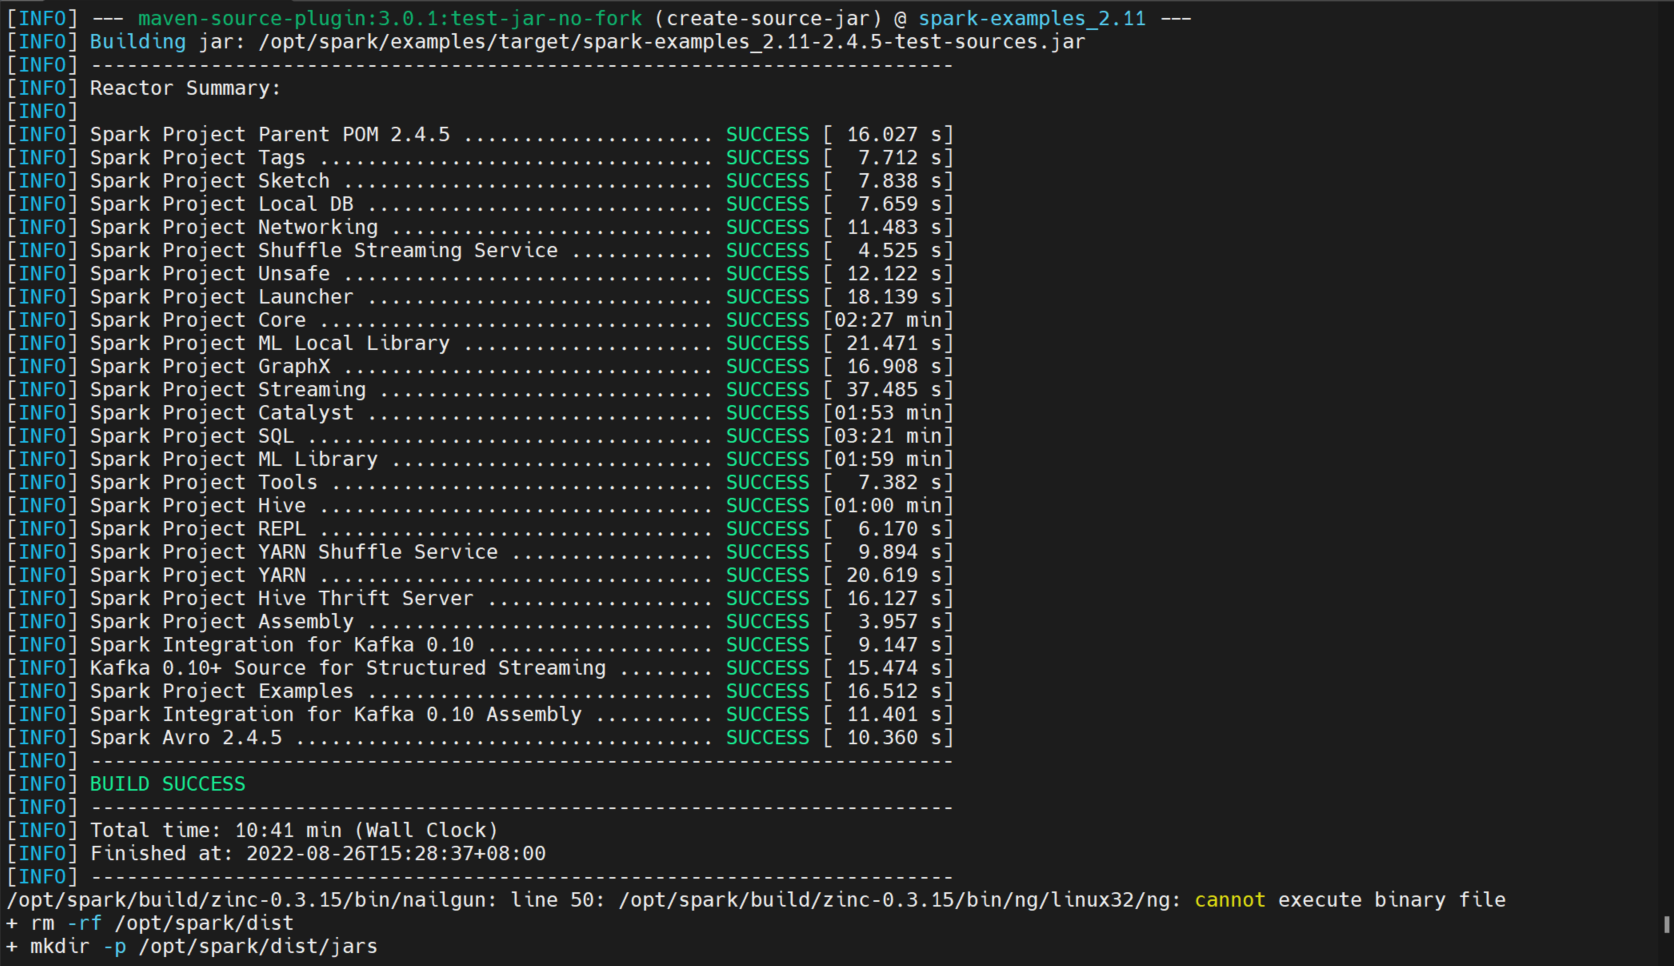Click the green 'BUILD SUCCESS' message

[168, 784]
